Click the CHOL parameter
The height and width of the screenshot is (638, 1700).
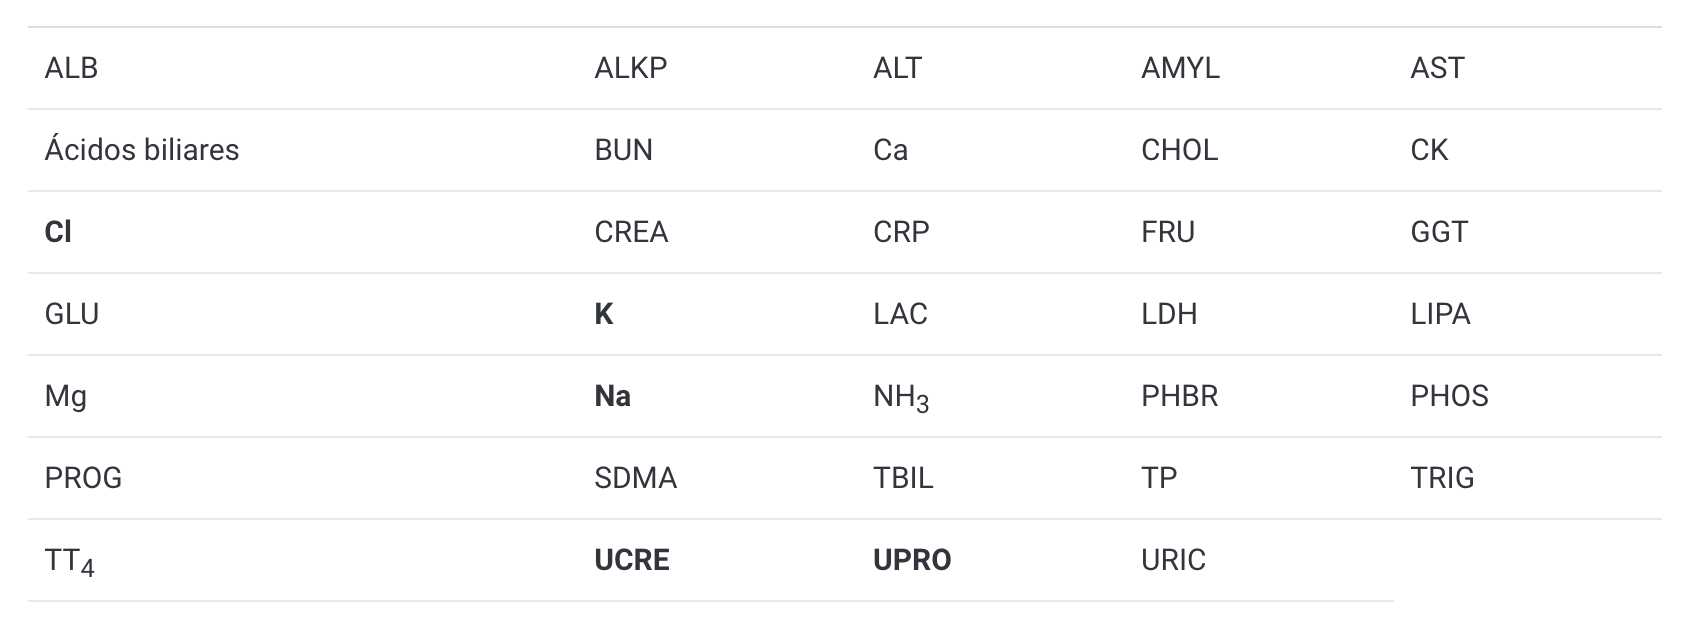point(1179,150)
